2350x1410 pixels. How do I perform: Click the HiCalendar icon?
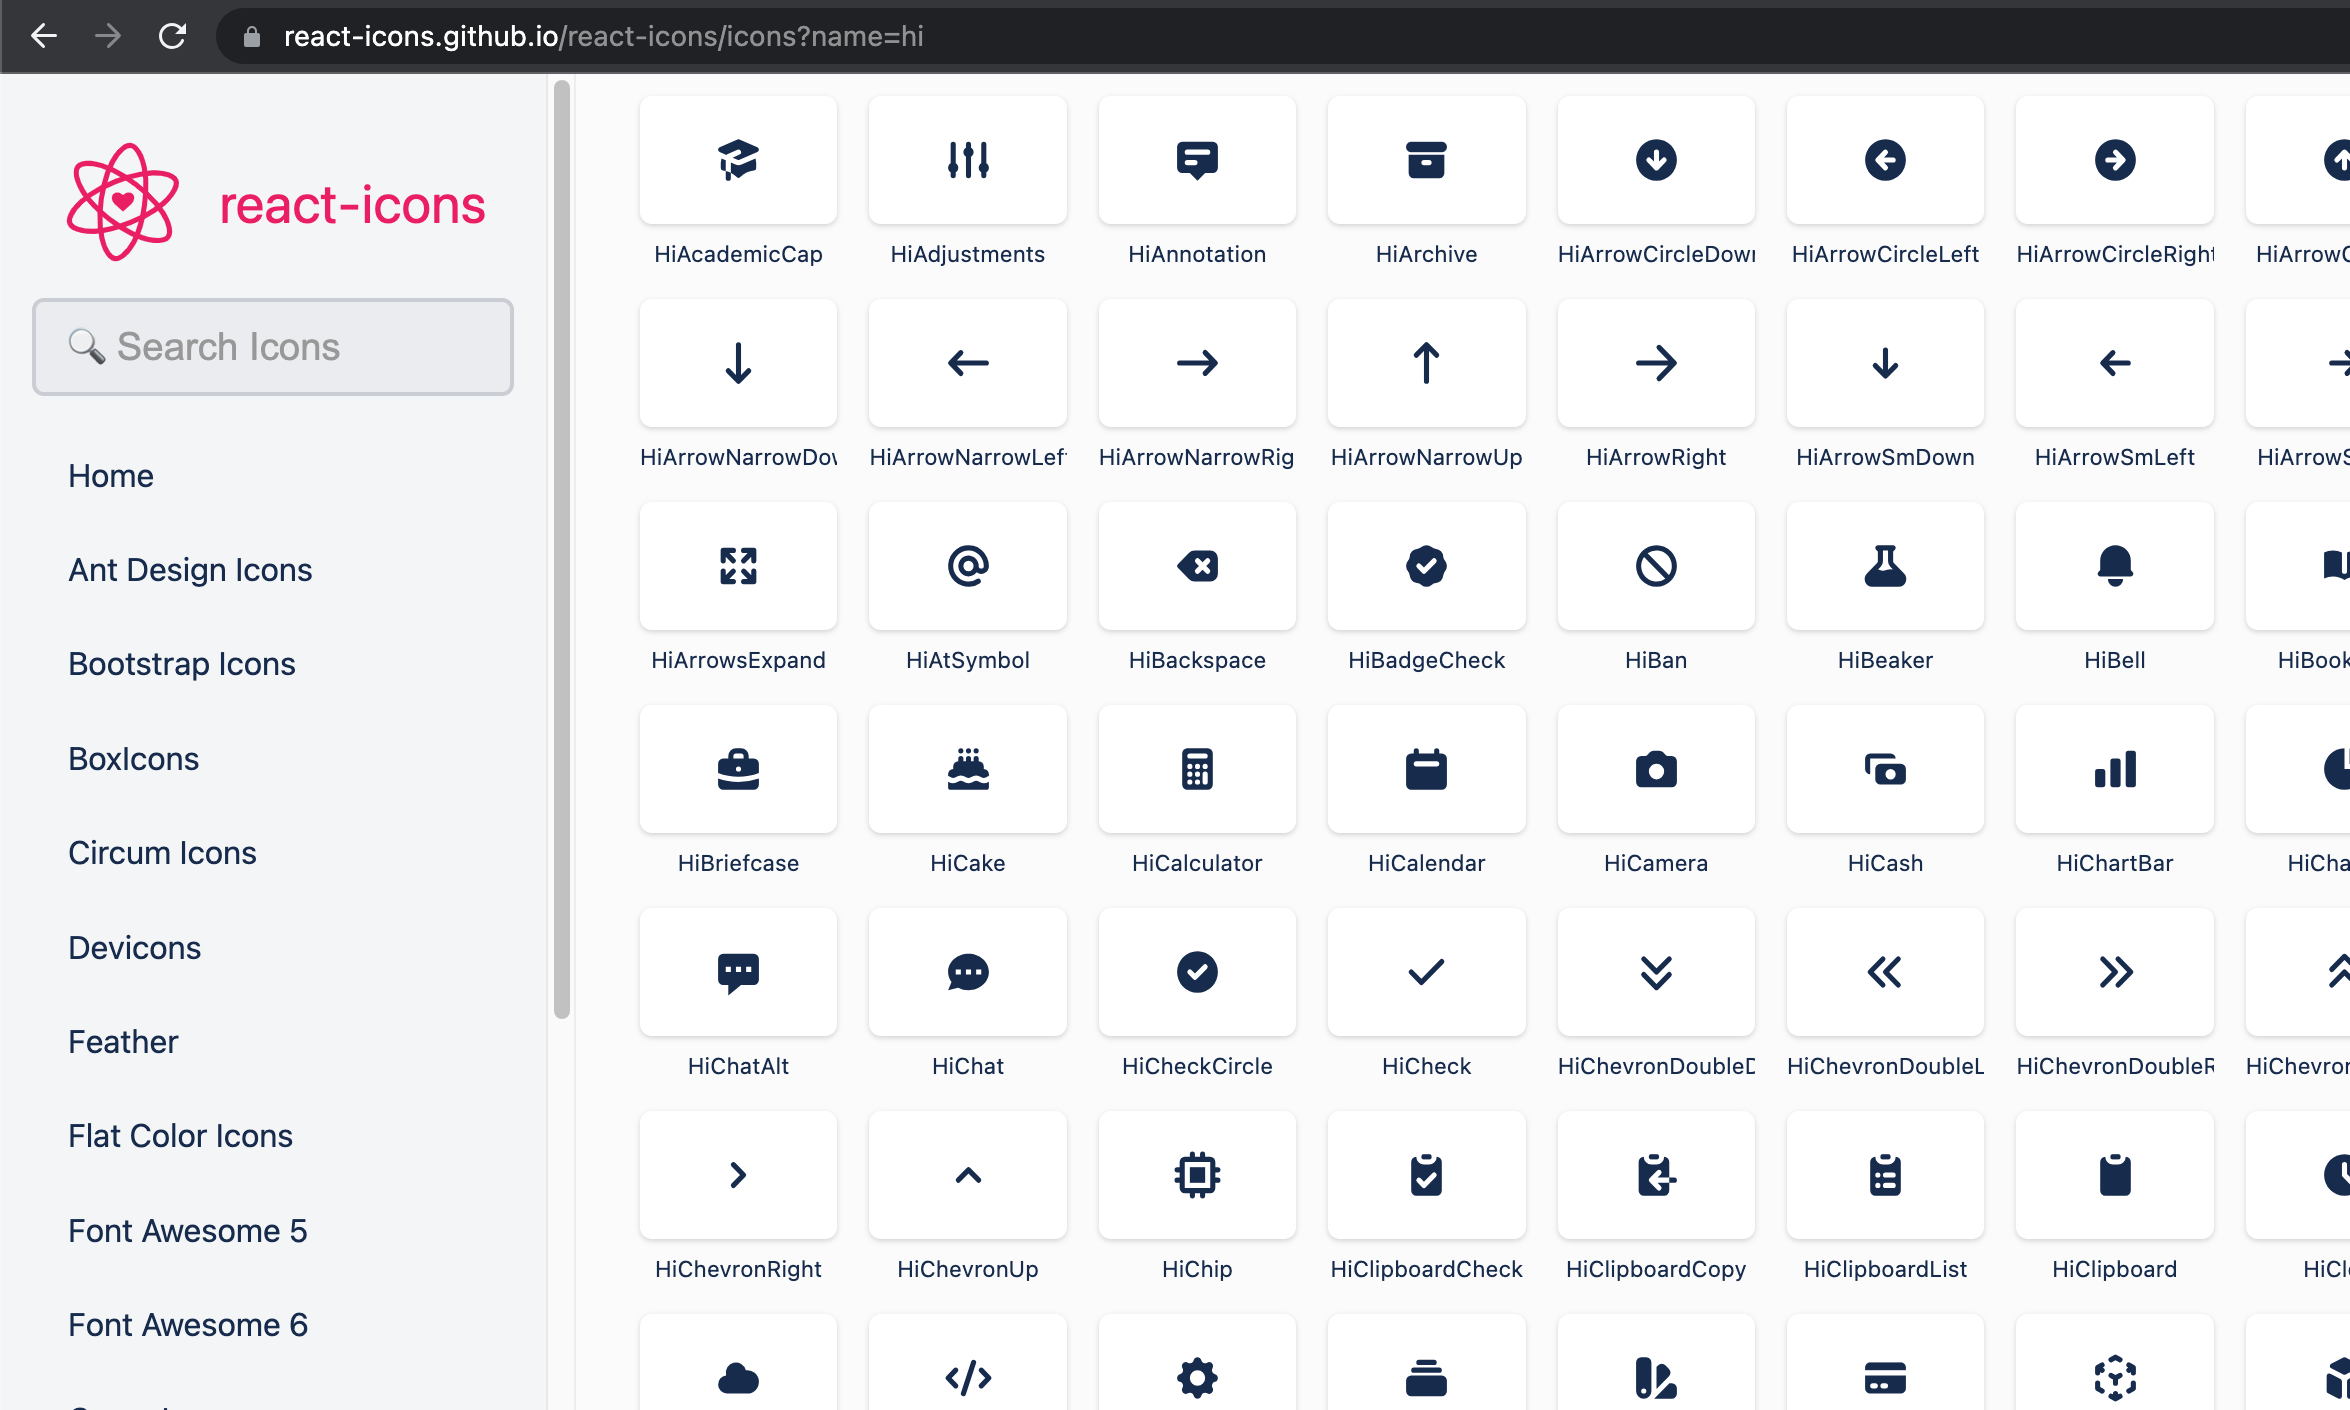coord(1427,769)
